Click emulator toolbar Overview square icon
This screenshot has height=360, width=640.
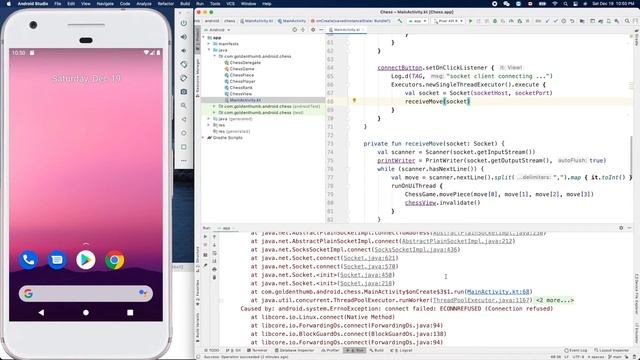[184, 147]
